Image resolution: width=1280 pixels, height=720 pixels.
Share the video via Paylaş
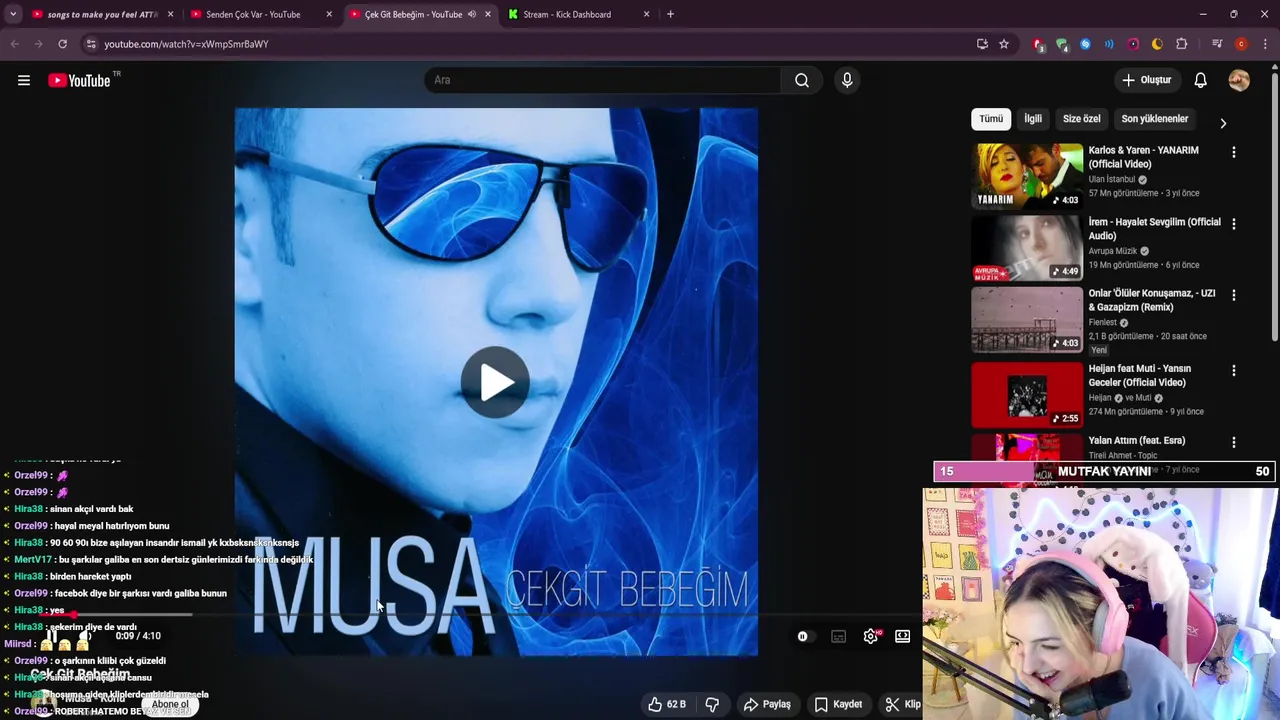pos(767,704)
